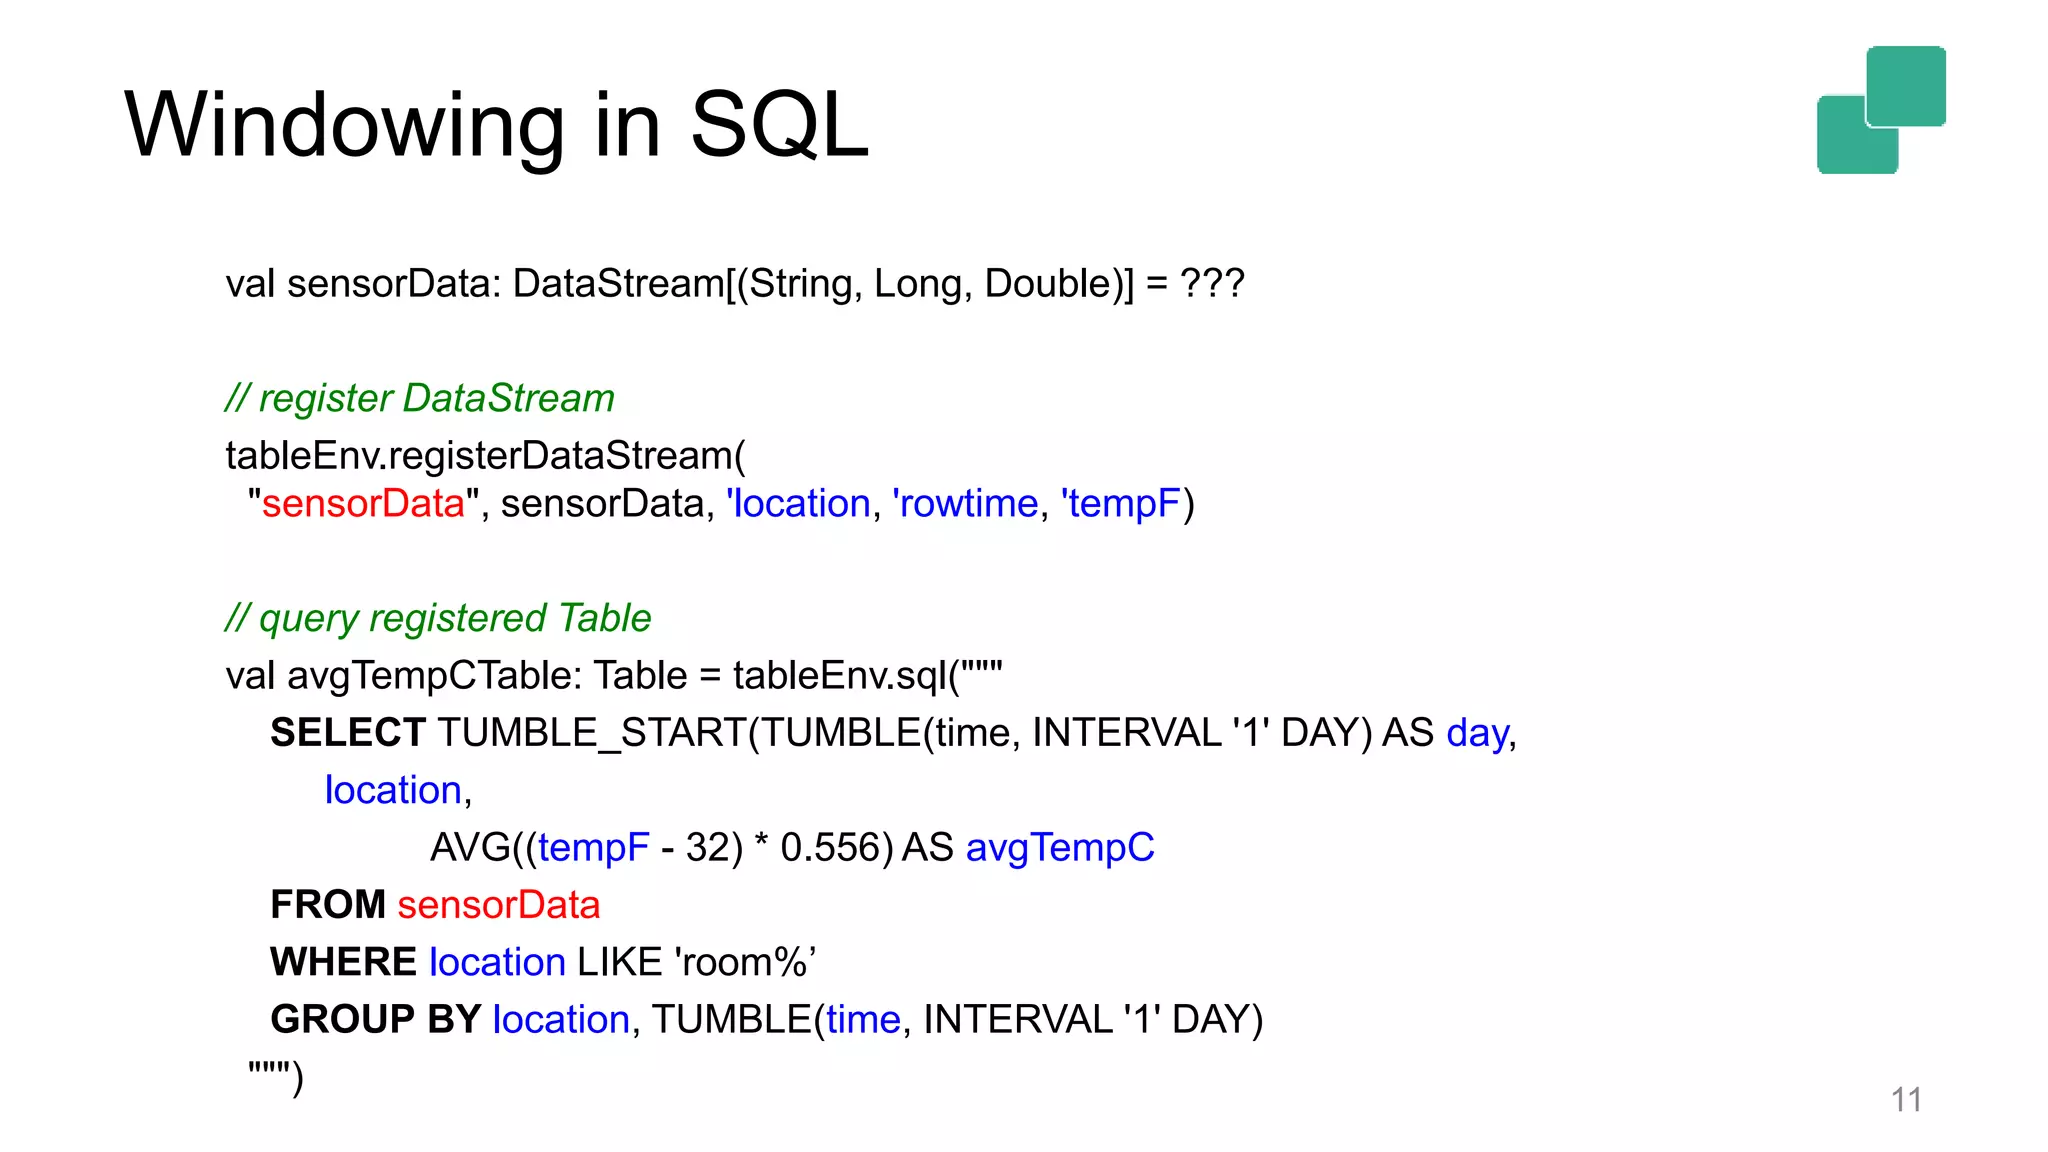Click the blue 'tempF field symbol
The width and height of the screenshot is (2048, 1152).
point(1121,503)
